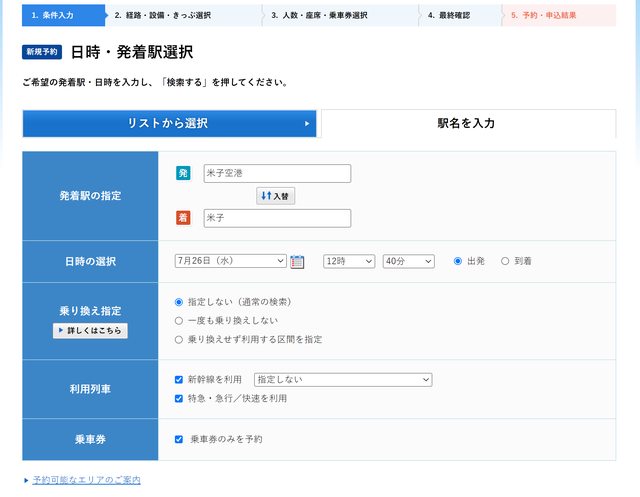Toggle 特急・急行／快速を利用 checkbox
Viewport: 640px width, 497px height.
click(179, 398)
